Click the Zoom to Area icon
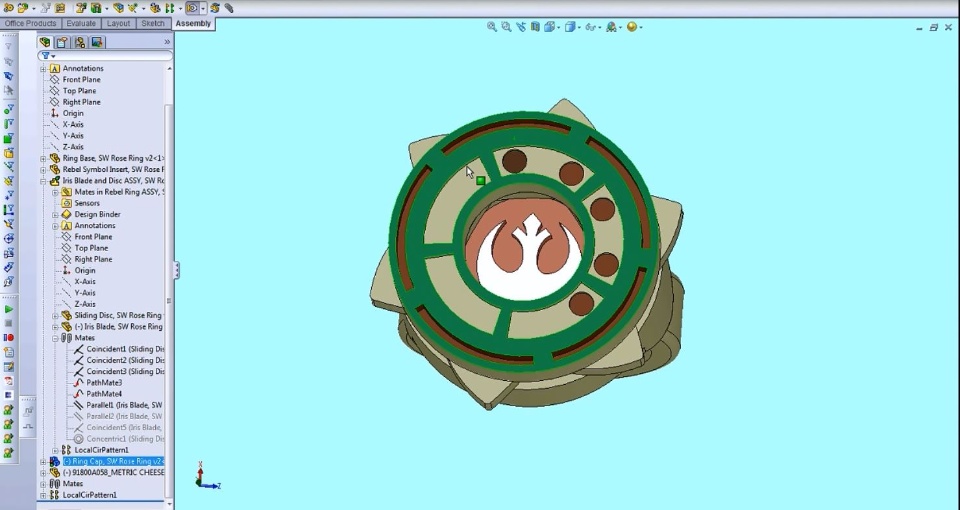The image size is (960, 510). coord(506,27)
